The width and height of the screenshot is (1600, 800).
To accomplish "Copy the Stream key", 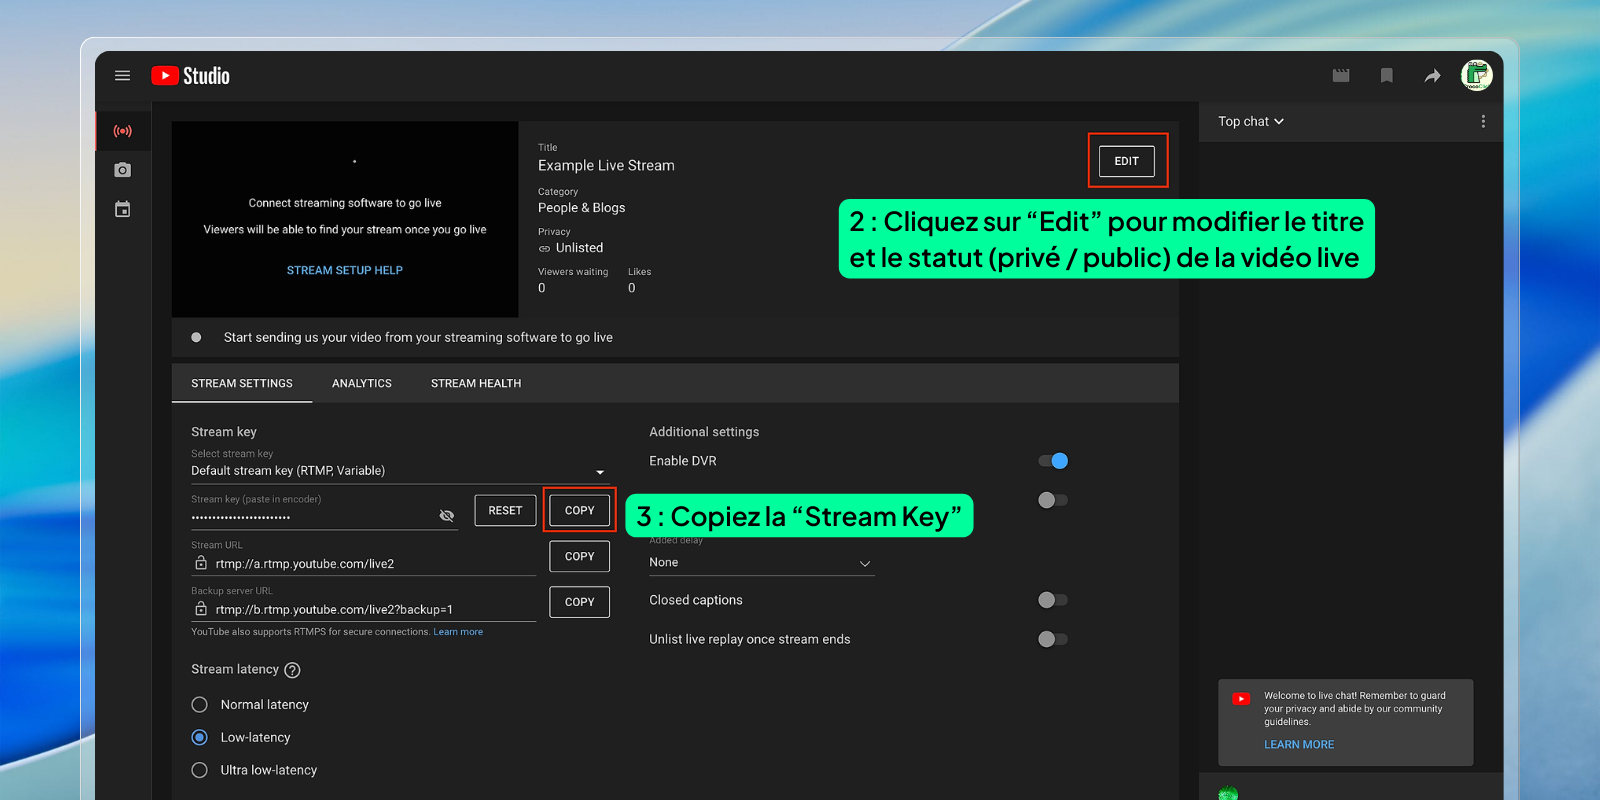I will pyautogui.click(x=579, y=510).
